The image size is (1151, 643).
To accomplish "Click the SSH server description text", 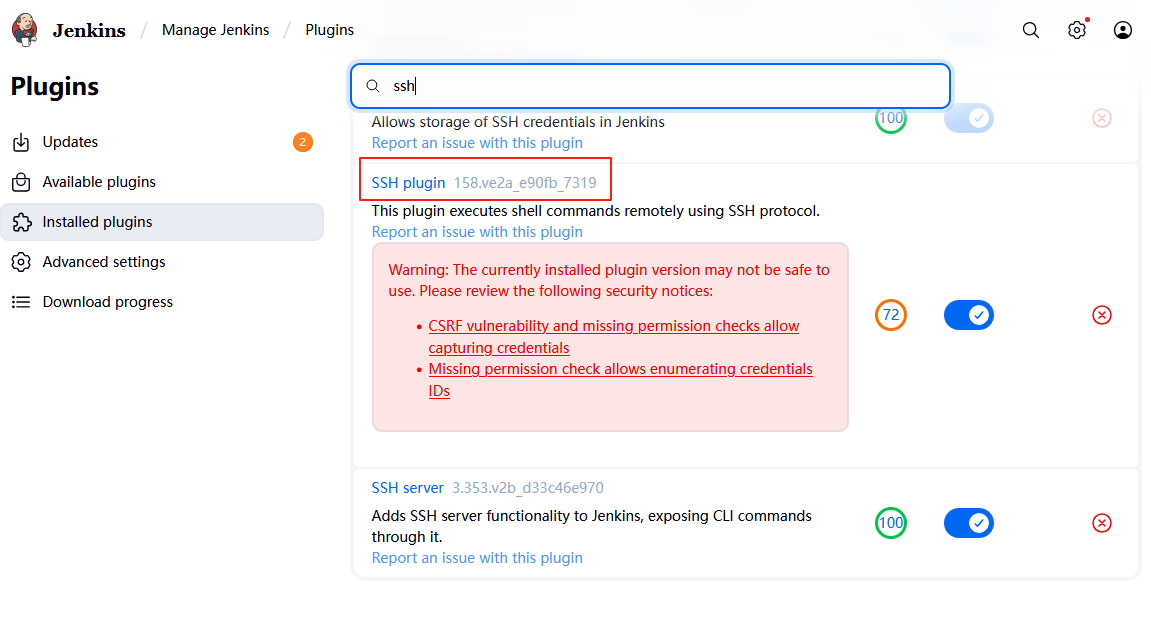I will [x=592, y=526].
